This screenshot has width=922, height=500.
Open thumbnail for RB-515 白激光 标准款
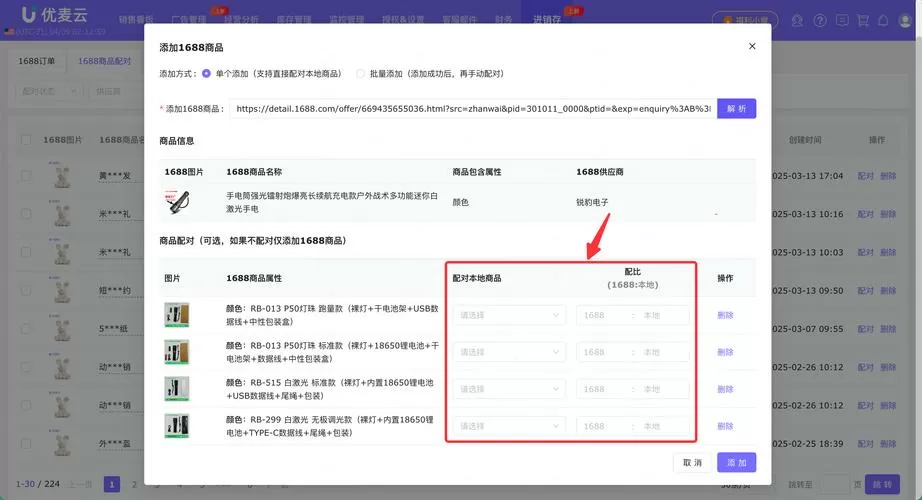pos(176,389)
